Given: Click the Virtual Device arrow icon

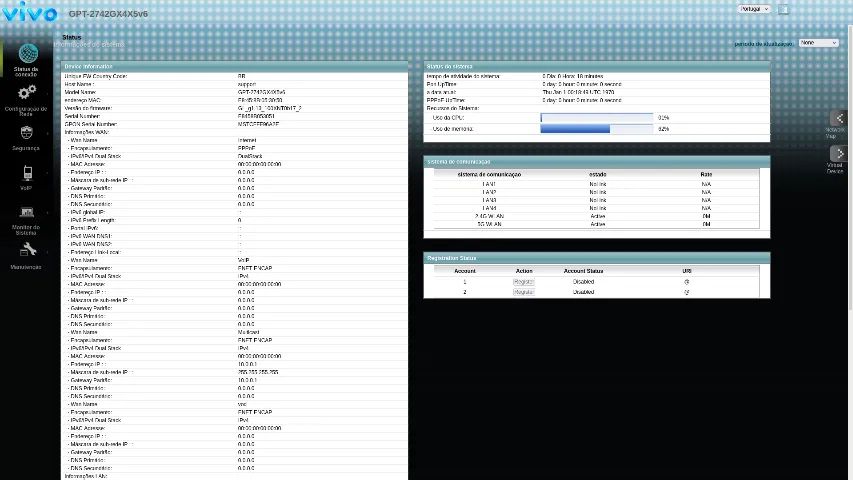Looking at the screenshot, I should (839, 153).
